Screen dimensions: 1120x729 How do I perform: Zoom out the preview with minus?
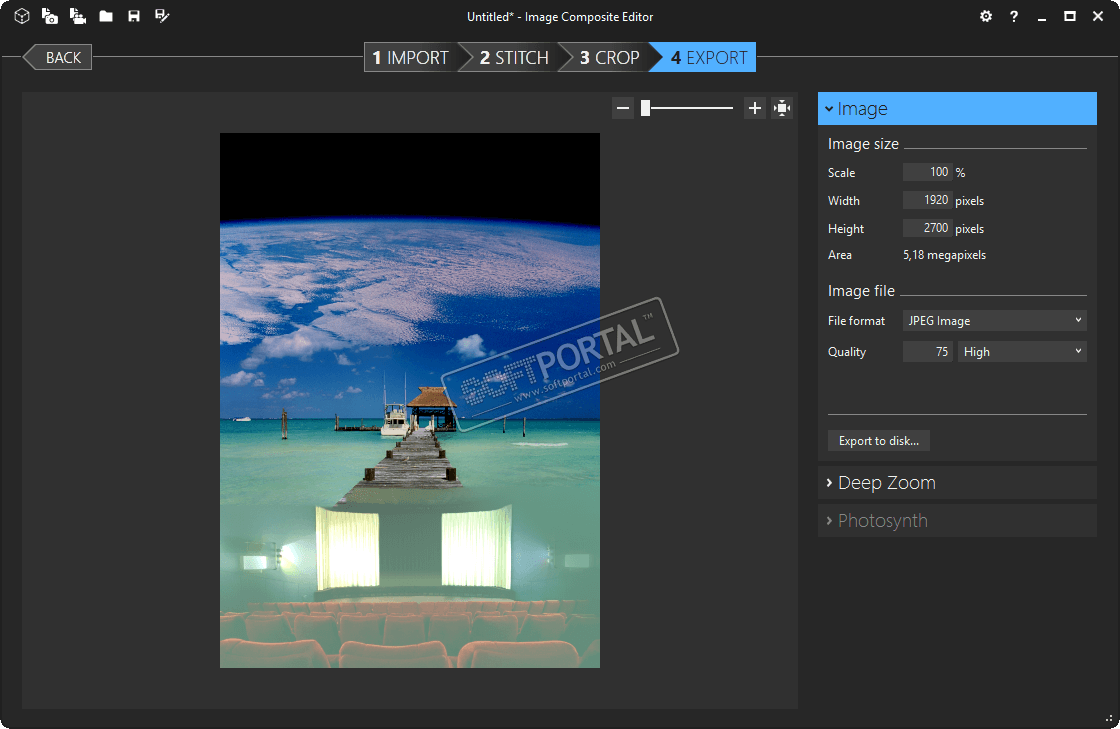[623, 109]
